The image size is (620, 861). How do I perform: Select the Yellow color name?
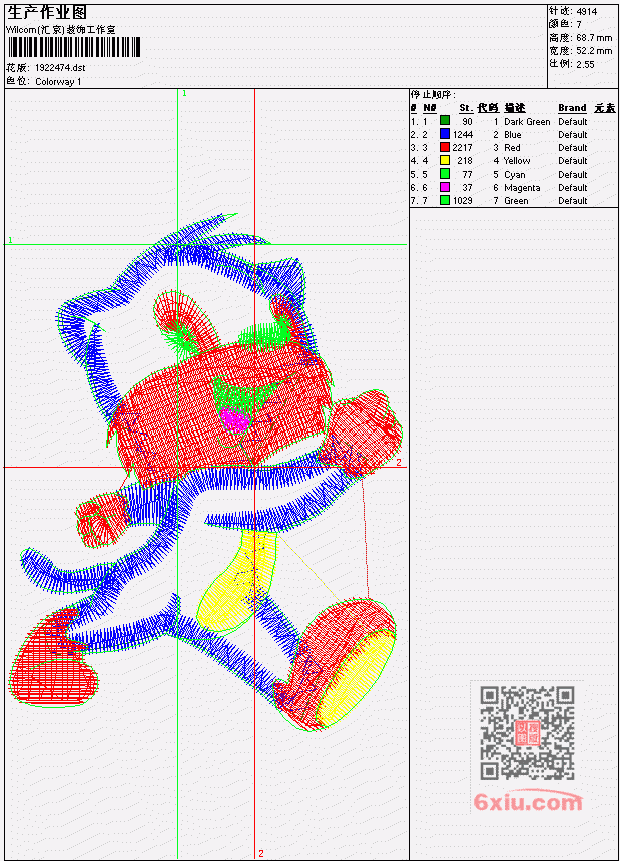(x=517, y=161)
